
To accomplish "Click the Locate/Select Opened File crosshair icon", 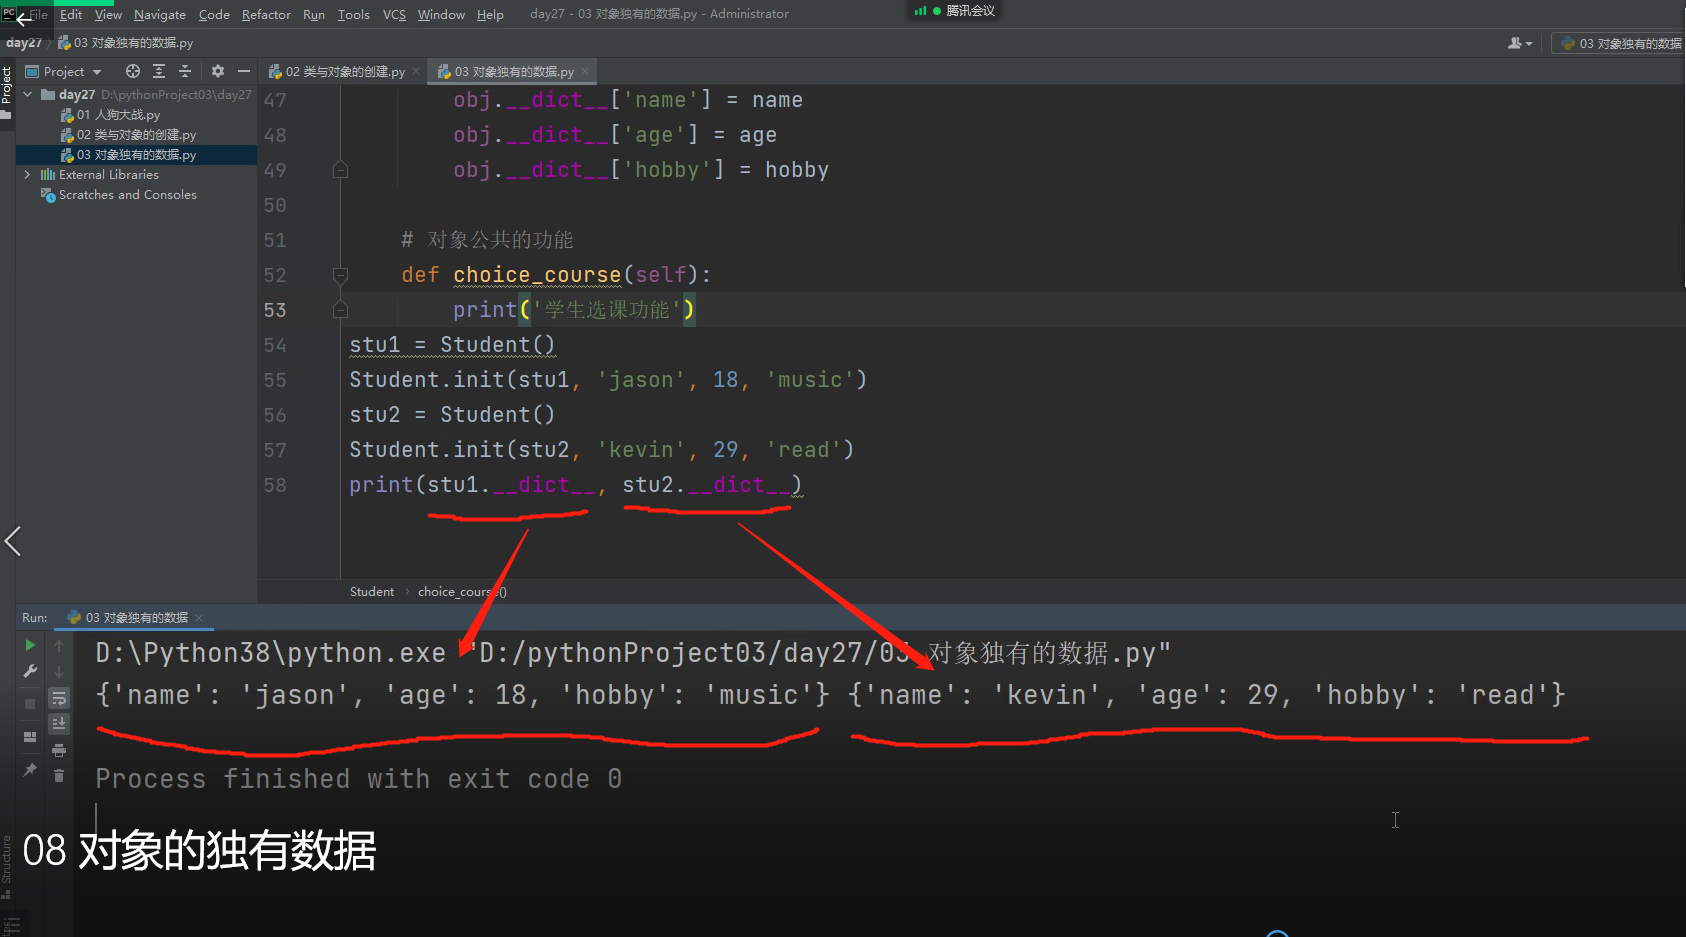I will tap(133, 71).
